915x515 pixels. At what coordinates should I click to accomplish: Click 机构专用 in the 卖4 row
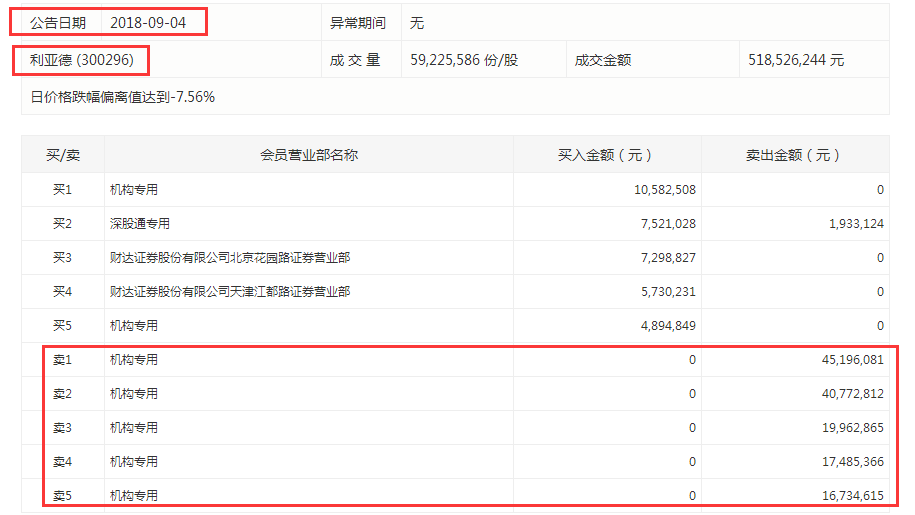click(x=134, y=462)
